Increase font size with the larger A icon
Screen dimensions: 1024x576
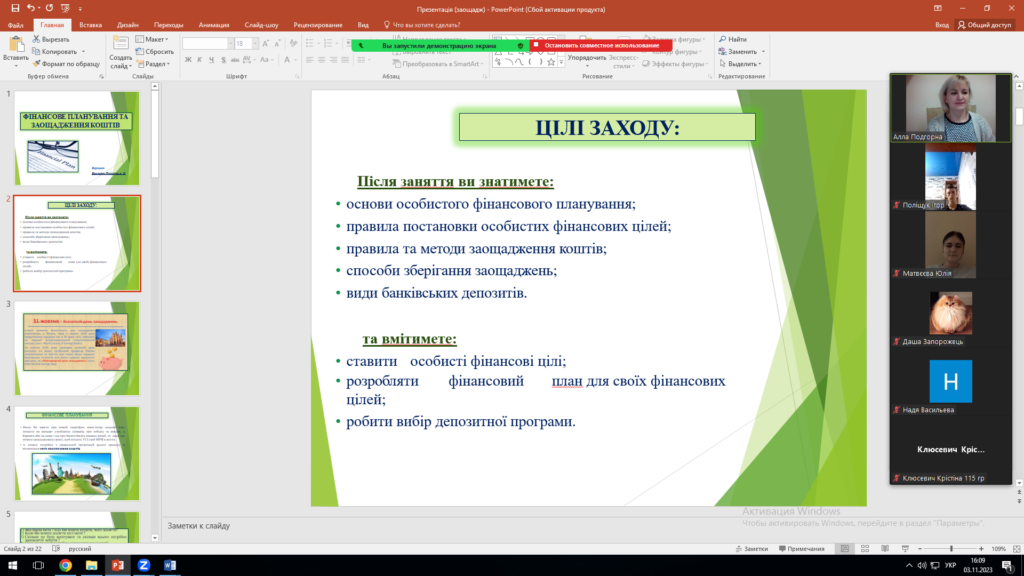265,43
